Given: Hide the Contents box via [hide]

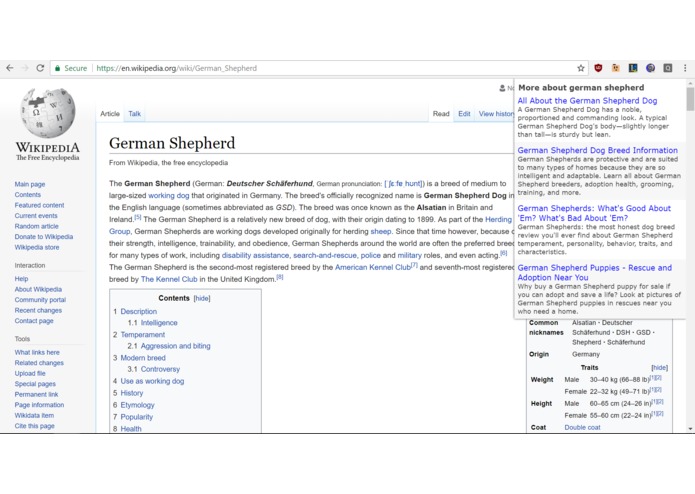Looking at the screenshot, I should tap(202, 299).
